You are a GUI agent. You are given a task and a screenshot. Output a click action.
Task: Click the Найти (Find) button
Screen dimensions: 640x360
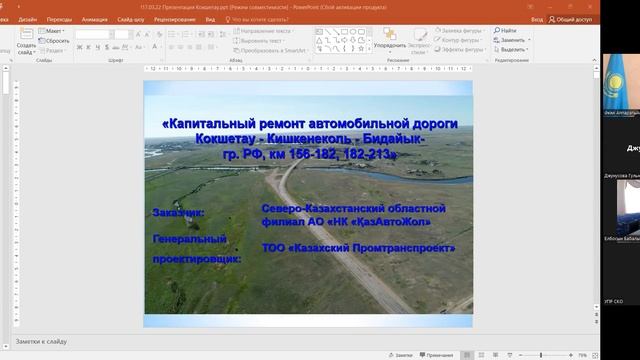tap(505, 31)
